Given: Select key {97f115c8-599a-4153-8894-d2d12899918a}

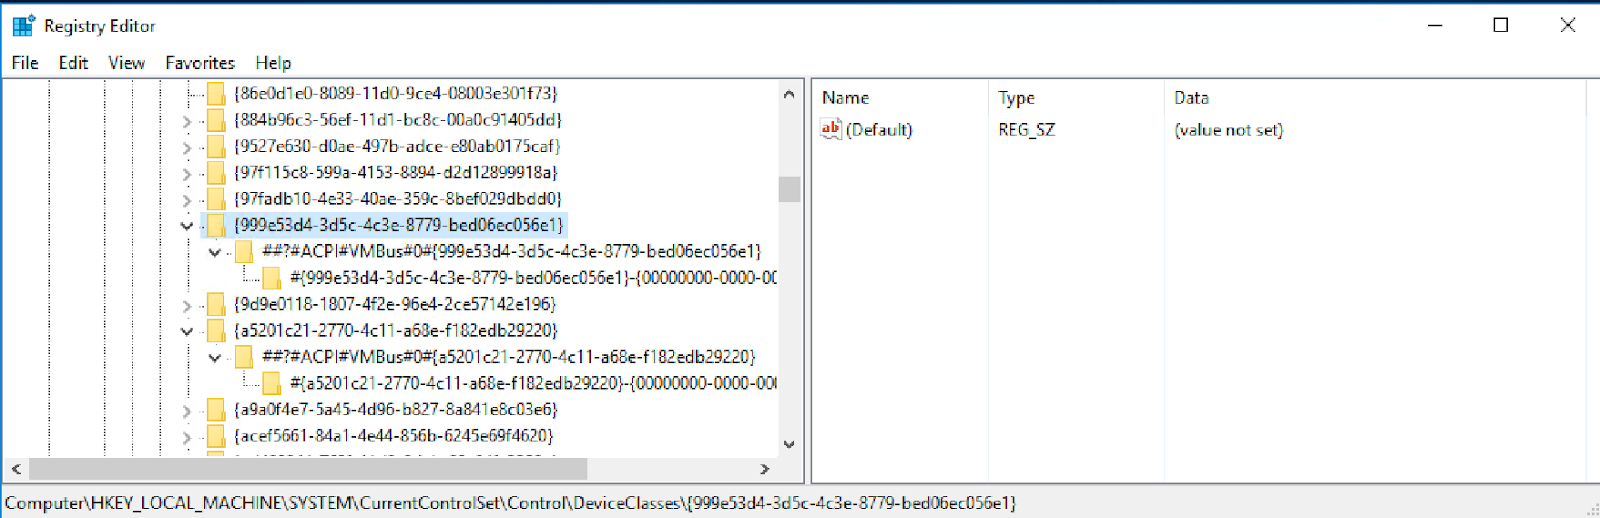Looking at the screenshot, I should click(396, 172).
